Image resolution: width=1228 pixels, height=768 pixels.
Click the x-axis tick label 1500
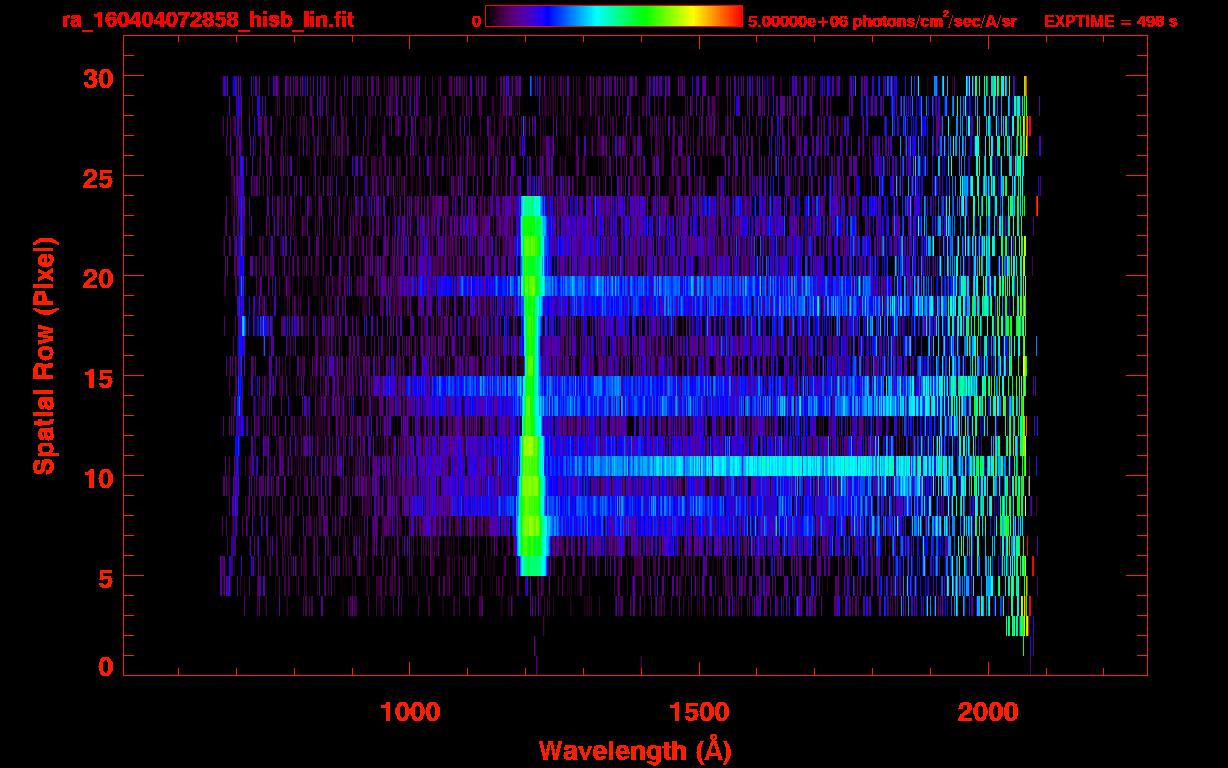click(x=699, y=712)
